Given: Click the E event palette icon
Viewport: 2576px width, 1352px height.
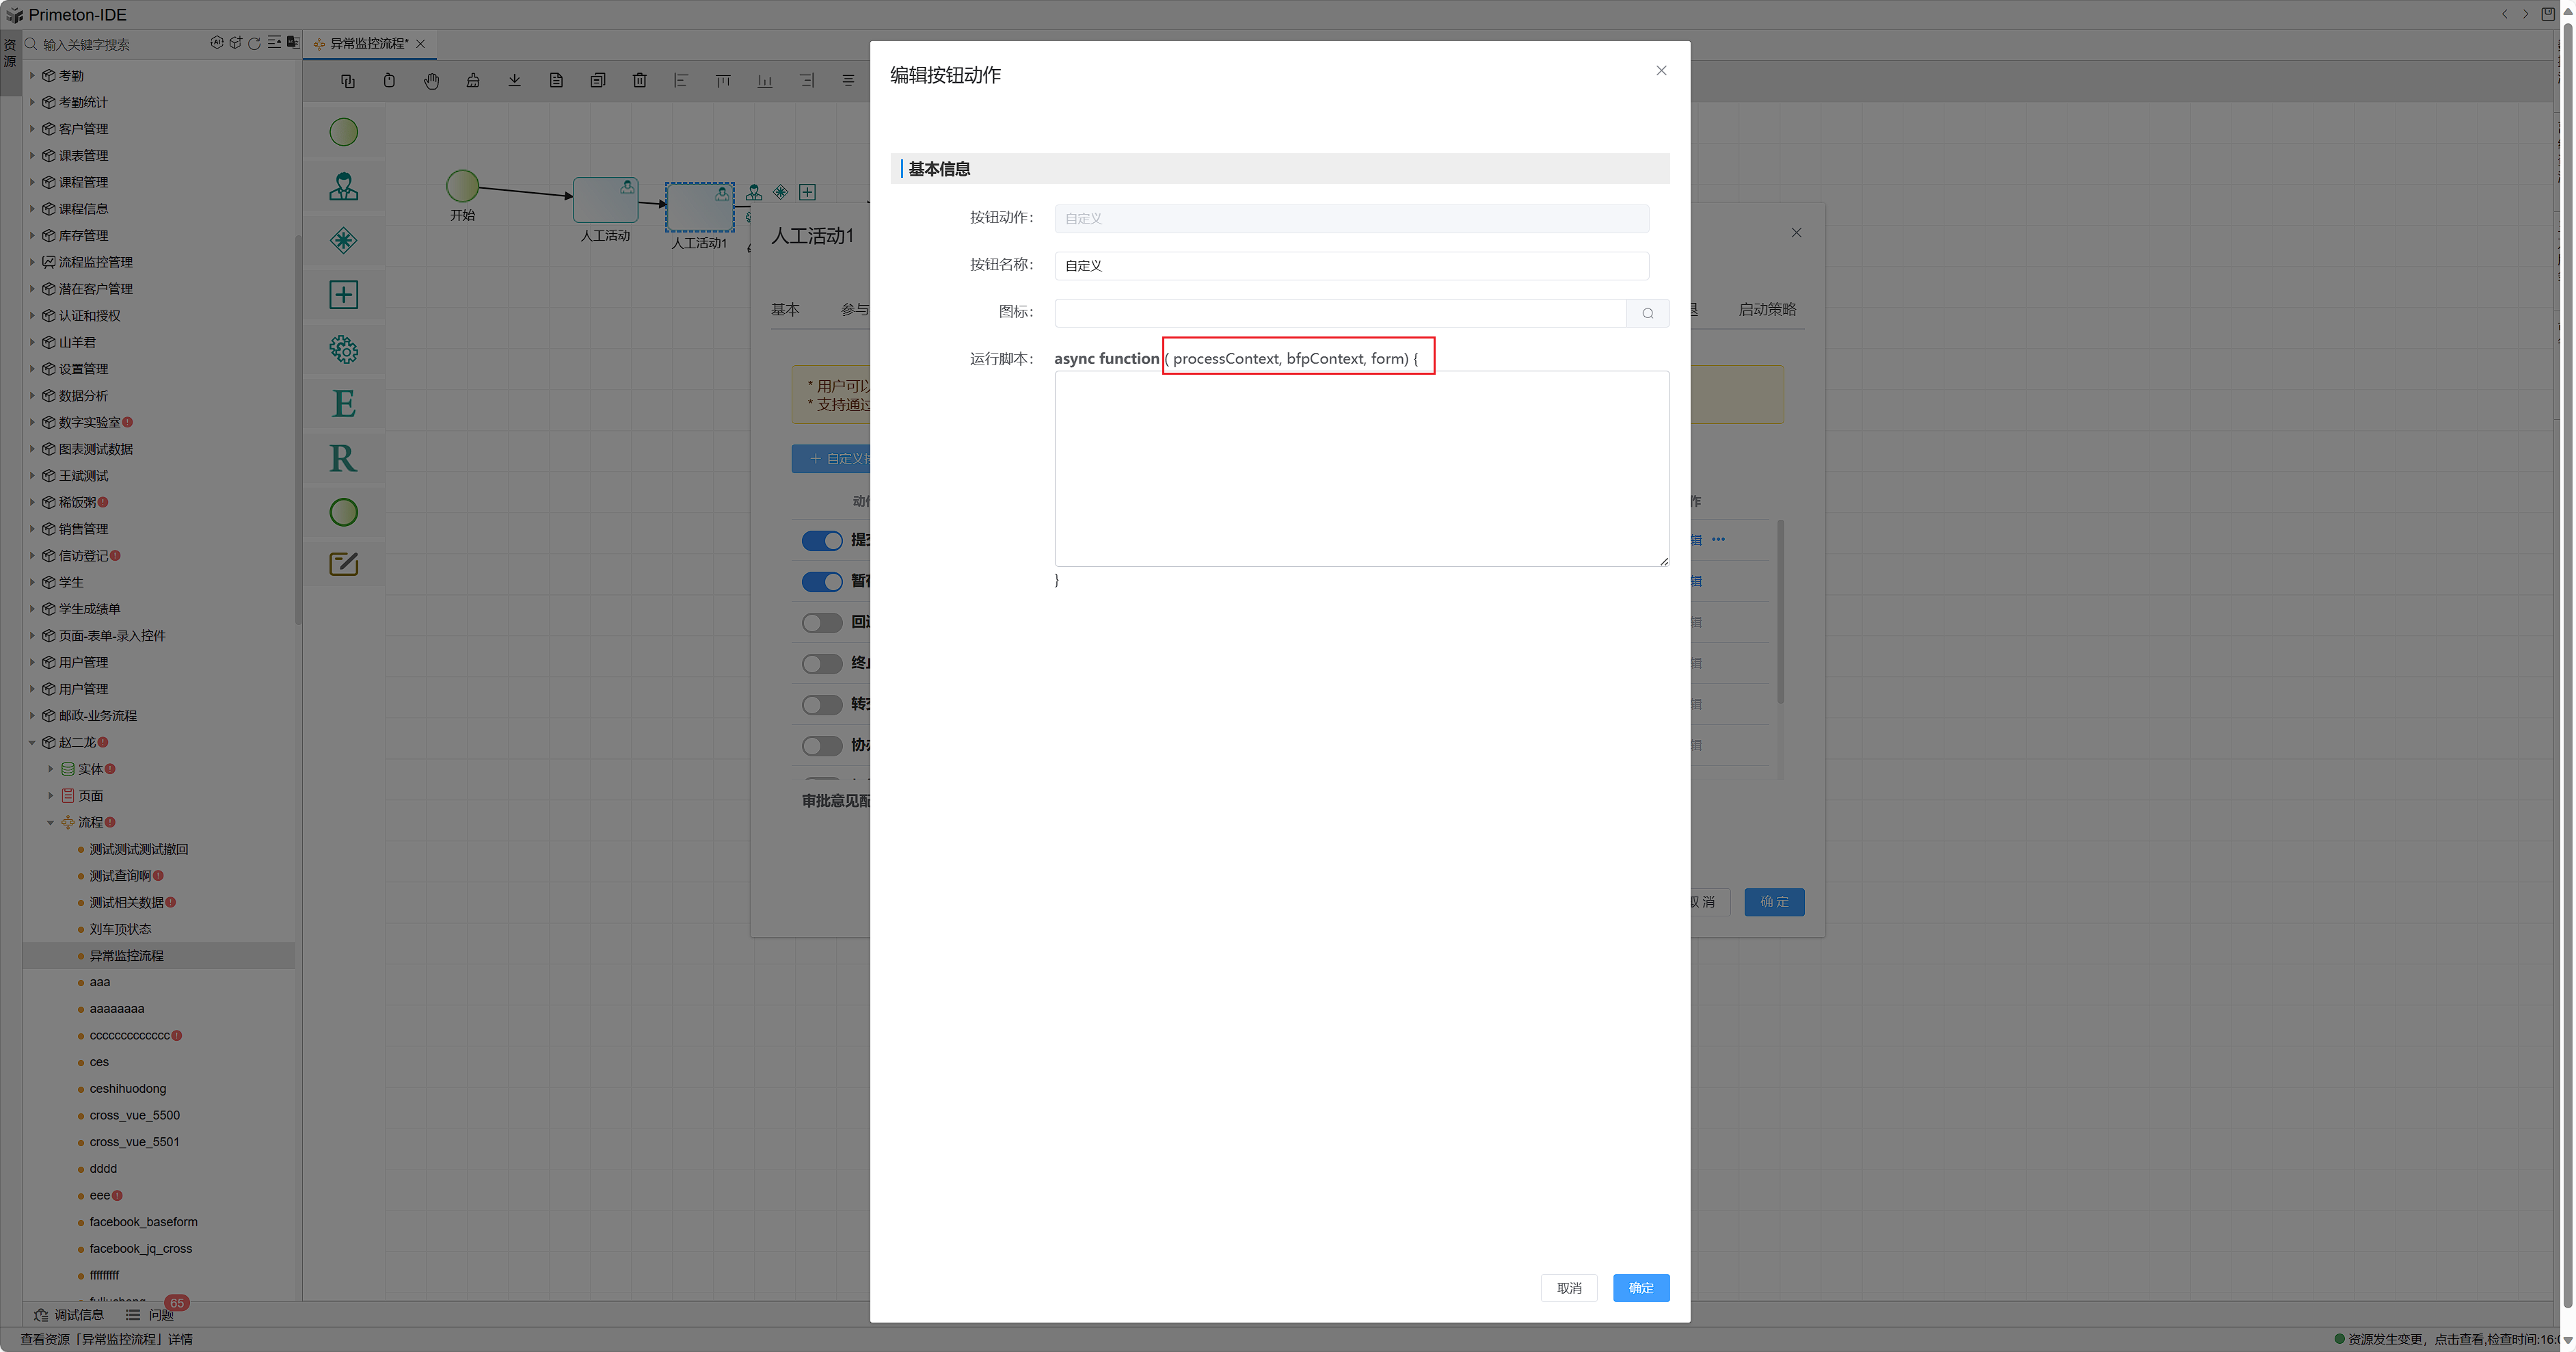Looking at the screenshot, I should point(343,404).
